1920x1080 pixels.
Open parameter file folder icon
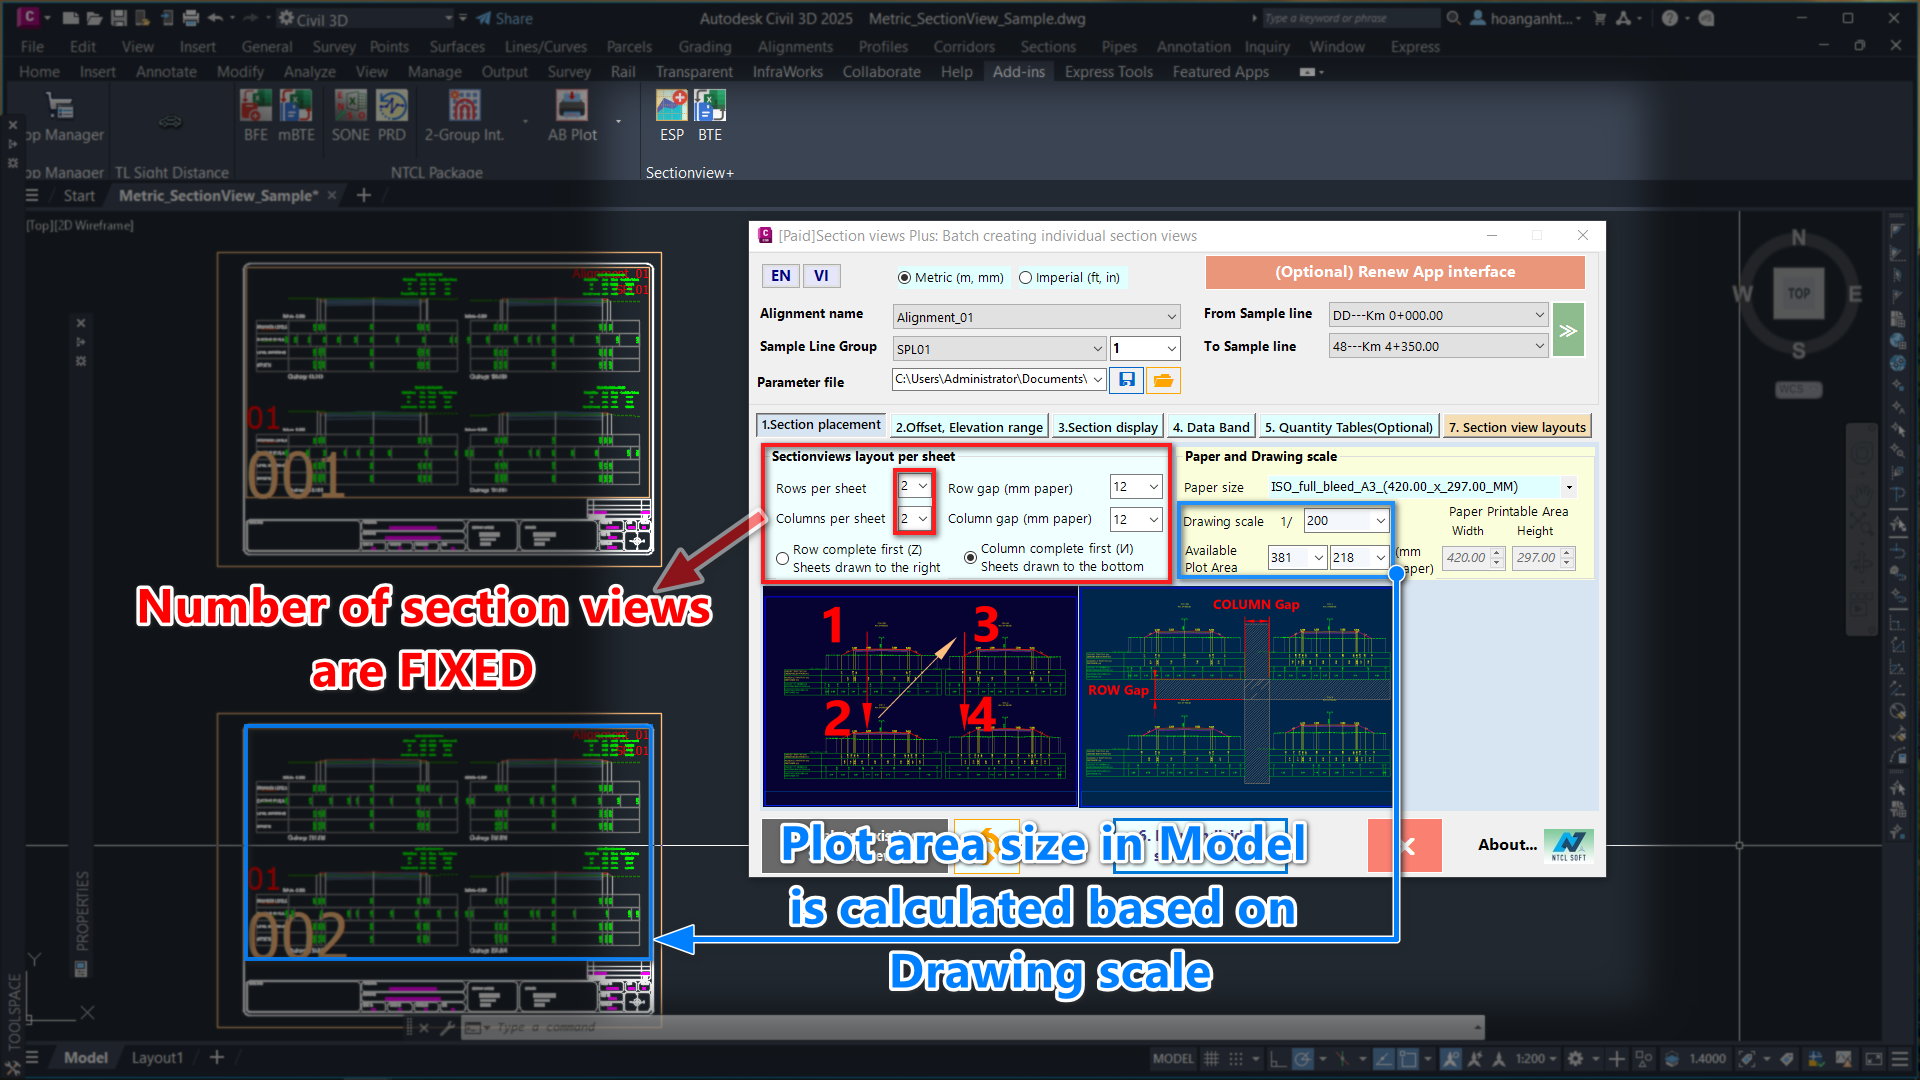[x=1162, y=380]
